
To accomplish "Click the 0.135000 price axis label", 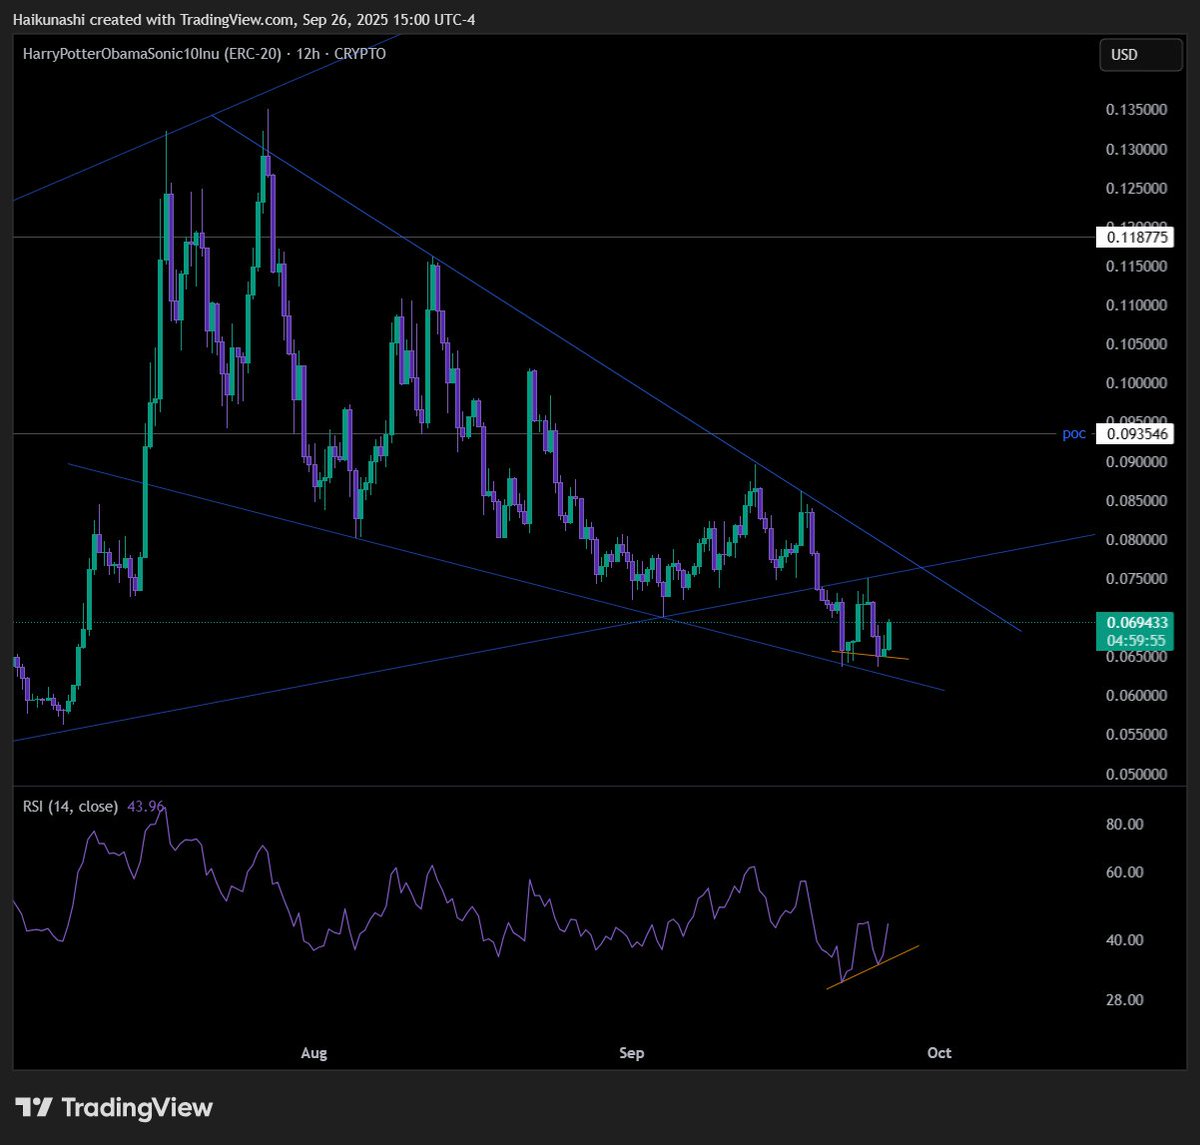I will click(1138, 110).
